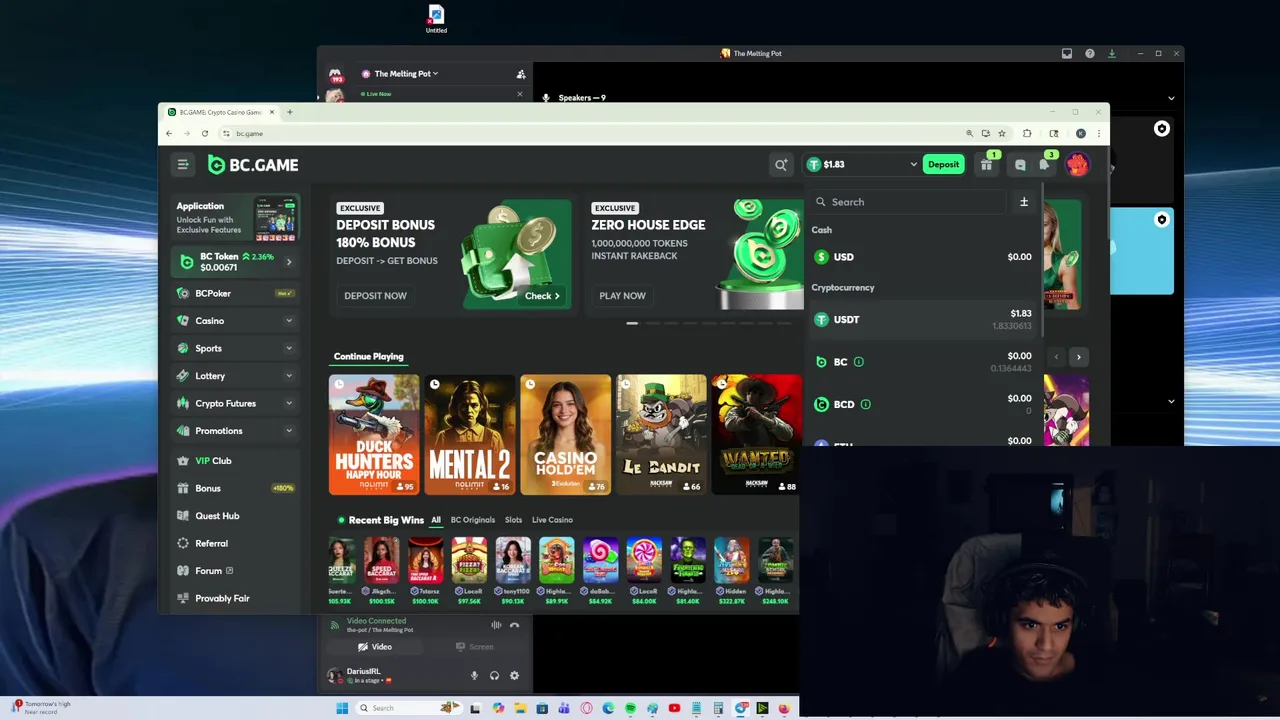Open Provably Fair in sidebar
The width and height of the screenshot is (1280, 720).
(235, 598)
